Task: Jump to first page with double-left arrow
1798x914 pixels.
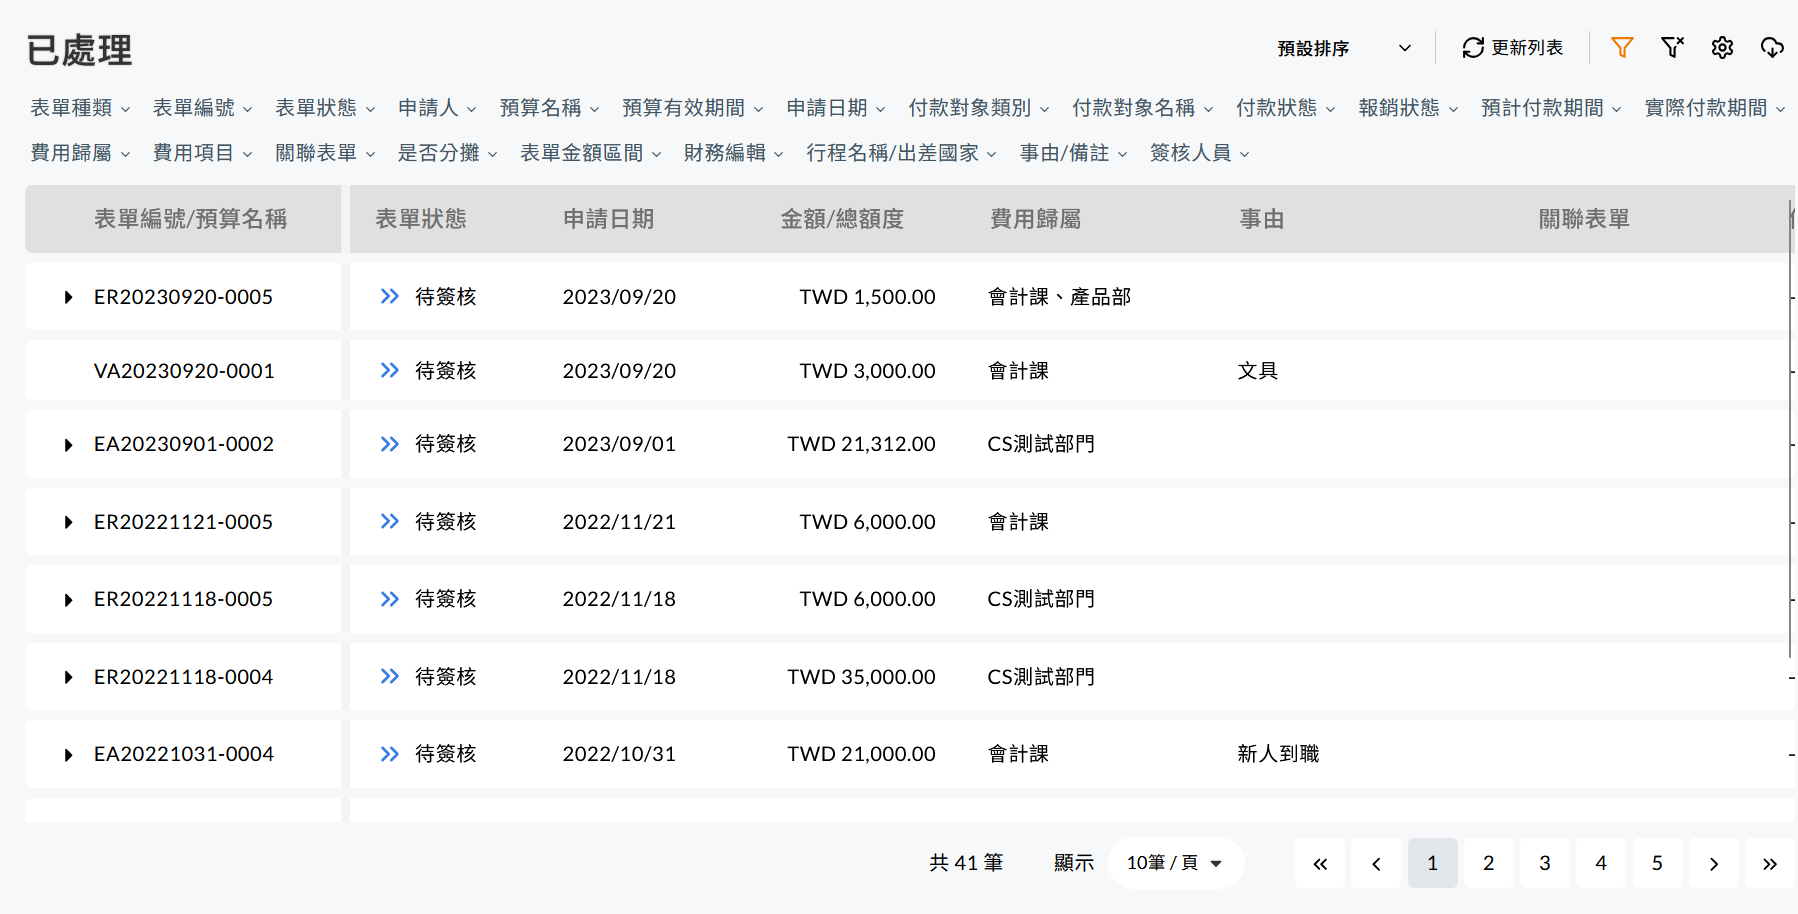Action: [x=1320, y=863]
